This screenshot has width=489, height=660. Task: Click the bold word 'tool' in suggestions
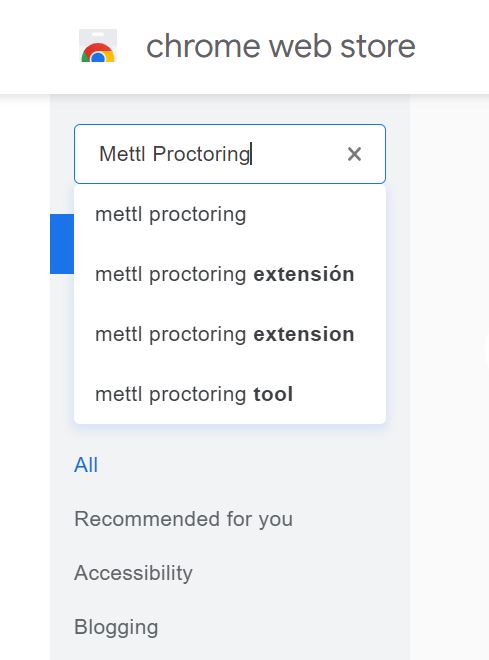click(273, 394)
